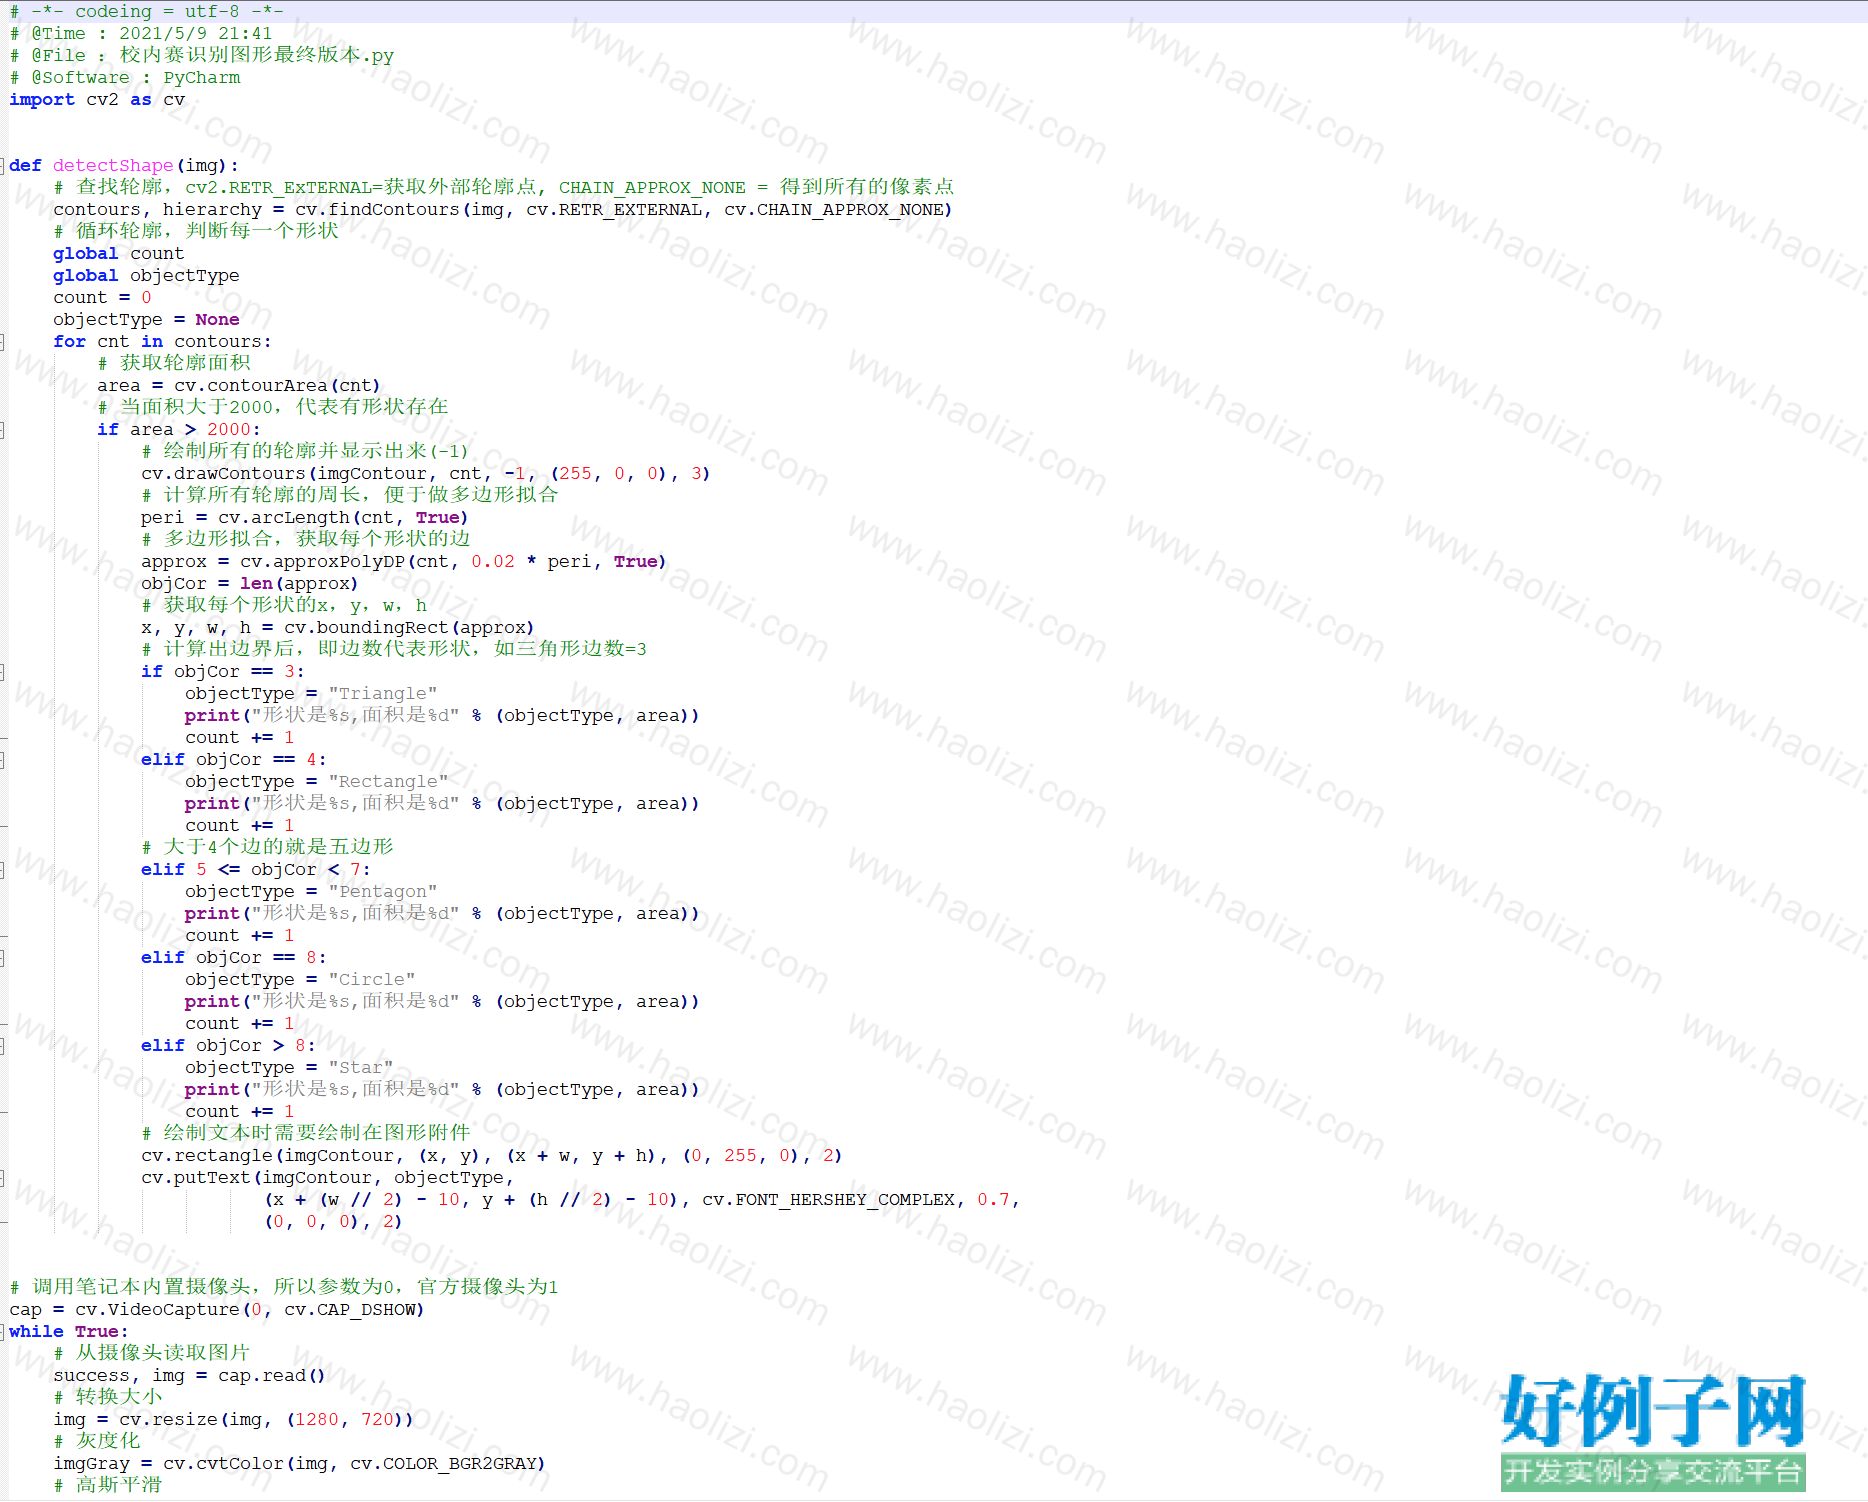Click the file name '校内赛识别图形最终版本.py'

(257, 56)
